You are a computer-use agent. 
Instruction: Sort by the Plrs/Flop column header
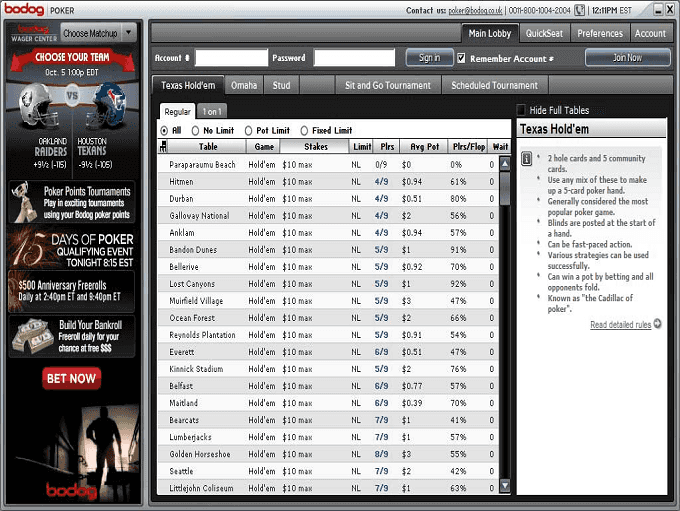click(x=468, y=147)
